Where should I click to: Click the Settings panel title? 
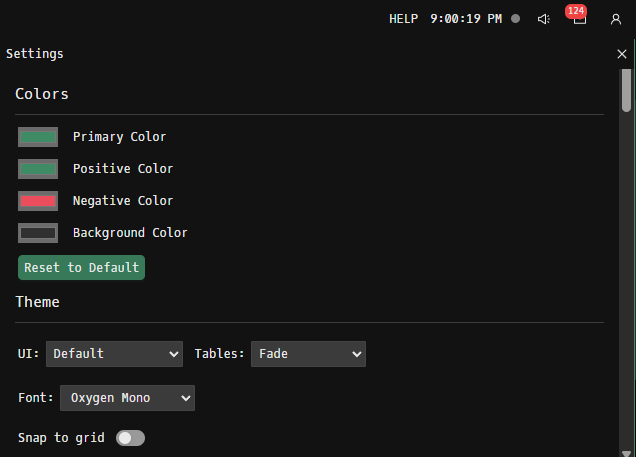(35, 54)
